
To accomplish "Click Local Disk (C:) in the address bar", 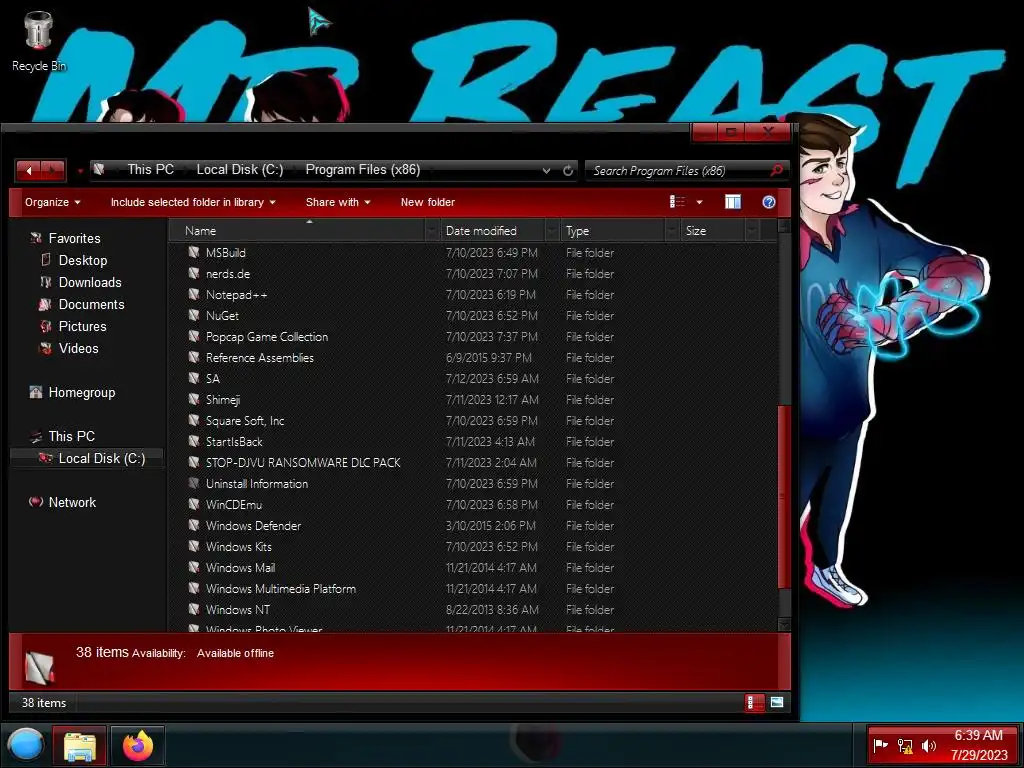I will tap(240, 170).
